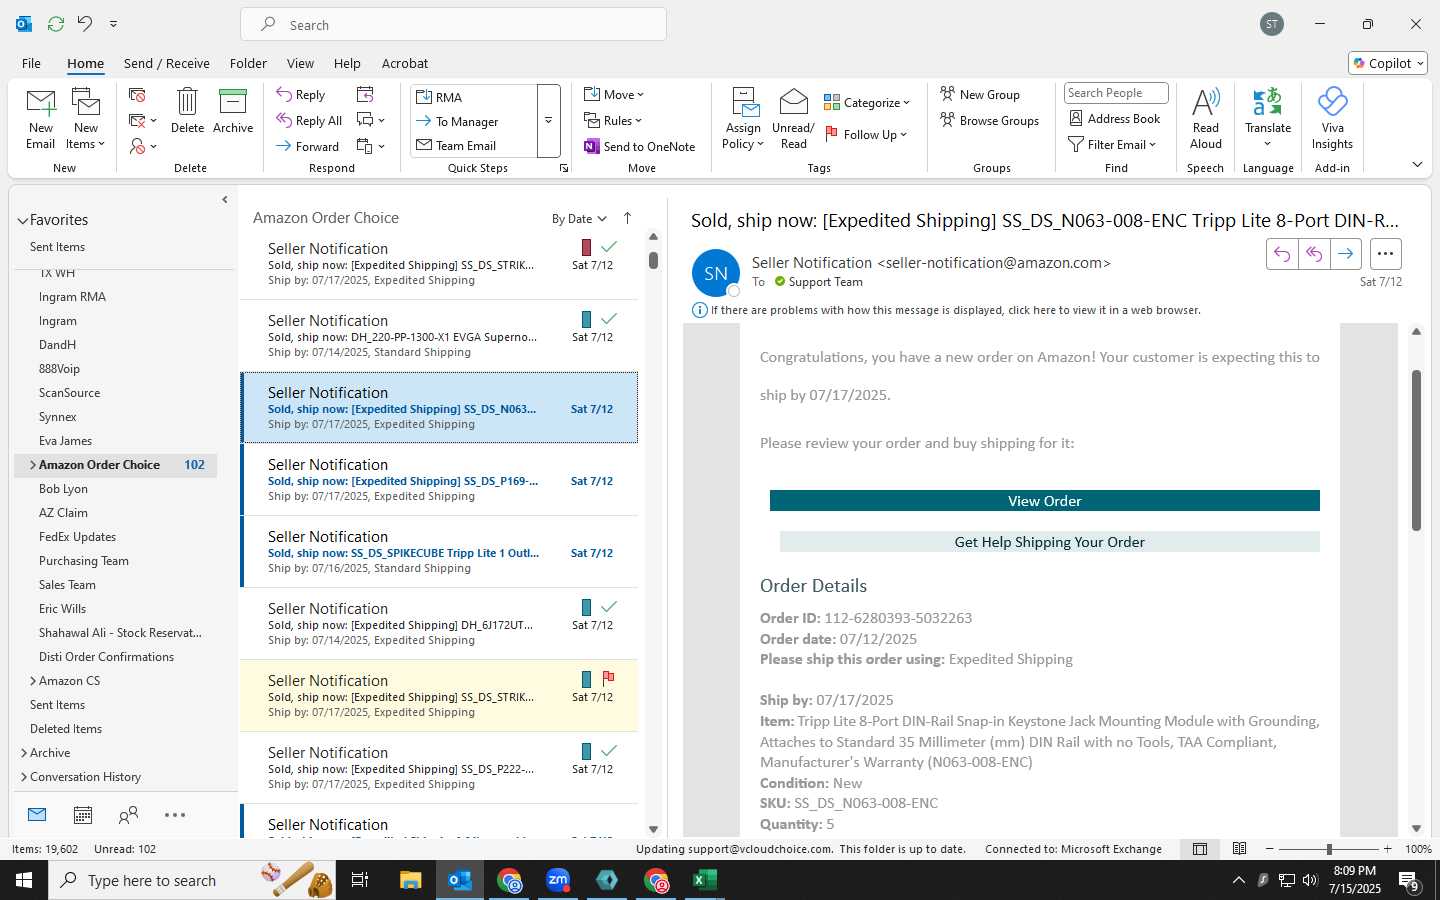Viewport: 1440px width, 900px height.
Task: Open By Date sort dropdown
Action: coord(579,219)
